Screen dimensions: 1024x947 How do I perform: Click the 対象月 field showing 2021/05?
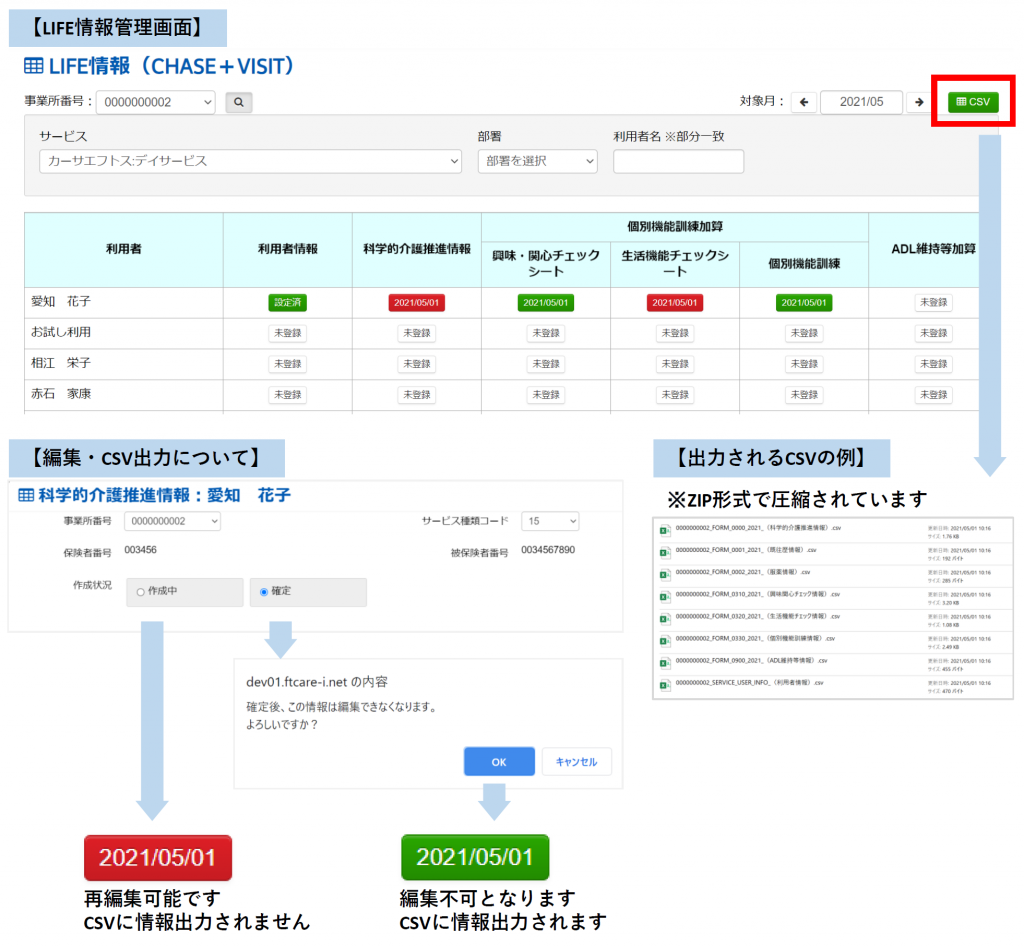point(861,102)
